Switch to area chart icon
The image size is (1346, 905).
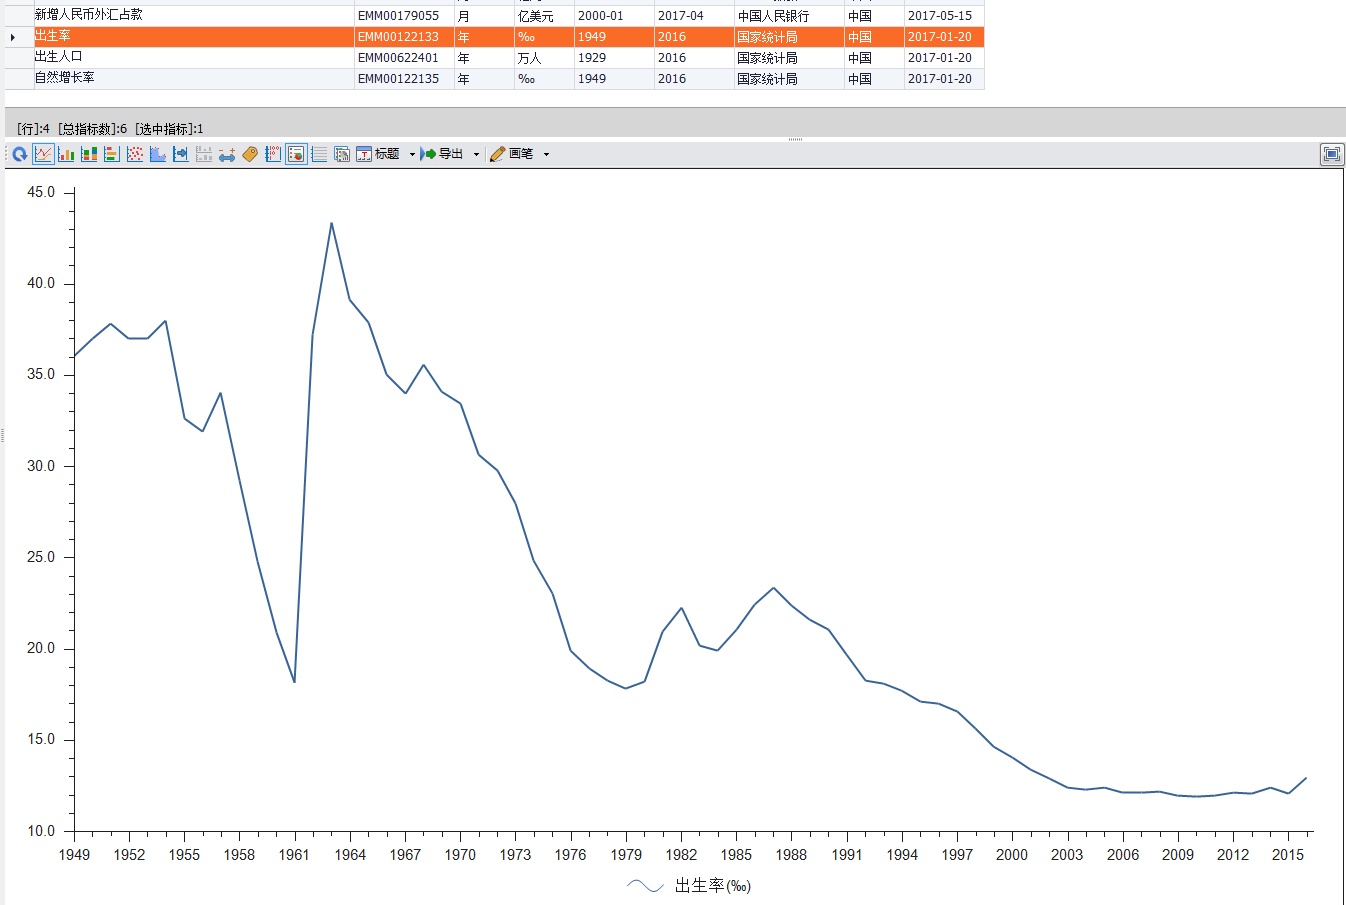click(158, 154)
